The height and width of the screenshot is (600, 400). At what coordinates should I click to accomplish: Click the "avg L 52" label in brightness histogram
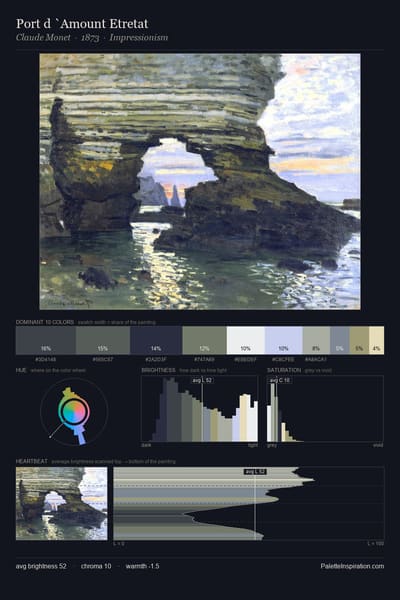(202, 380)
